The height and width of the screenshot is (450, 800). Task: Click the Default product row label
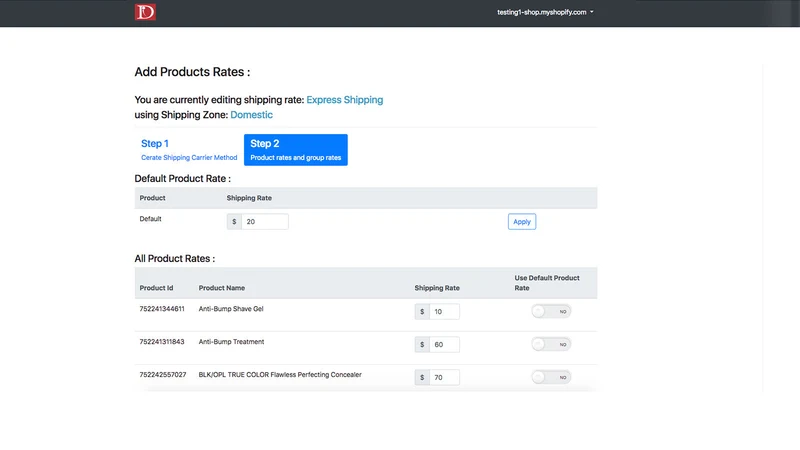pos(150,219)
